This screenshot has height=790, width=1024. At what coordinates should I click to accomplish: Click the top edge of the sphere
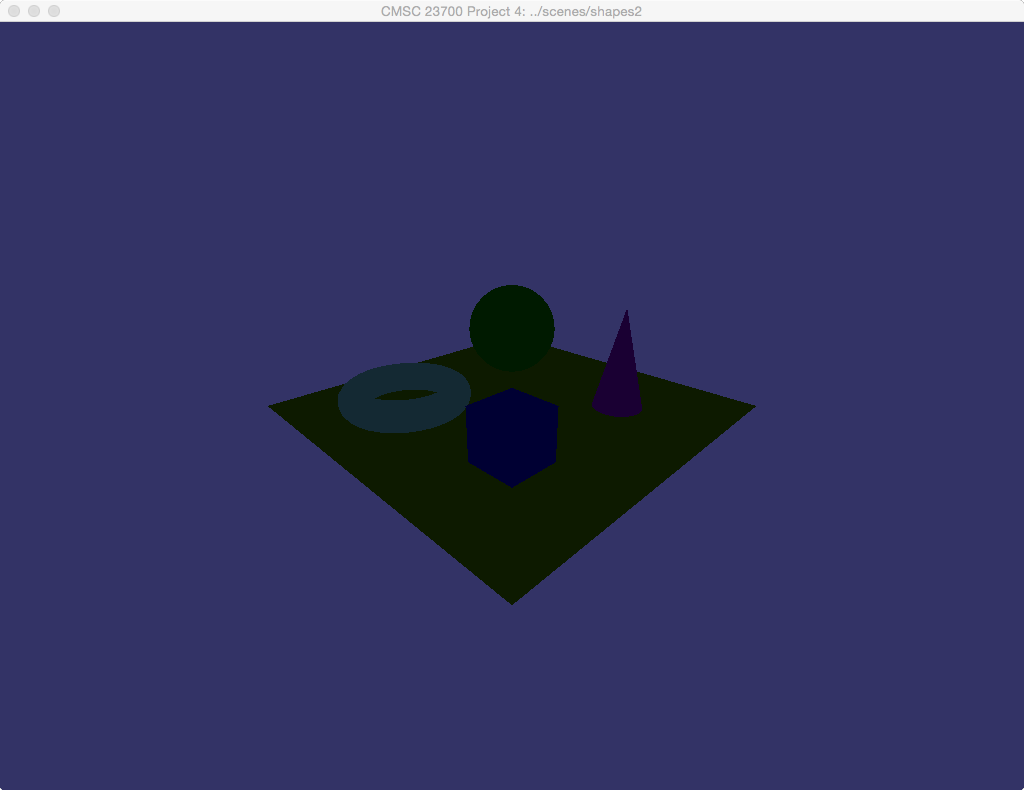point(512,288)
